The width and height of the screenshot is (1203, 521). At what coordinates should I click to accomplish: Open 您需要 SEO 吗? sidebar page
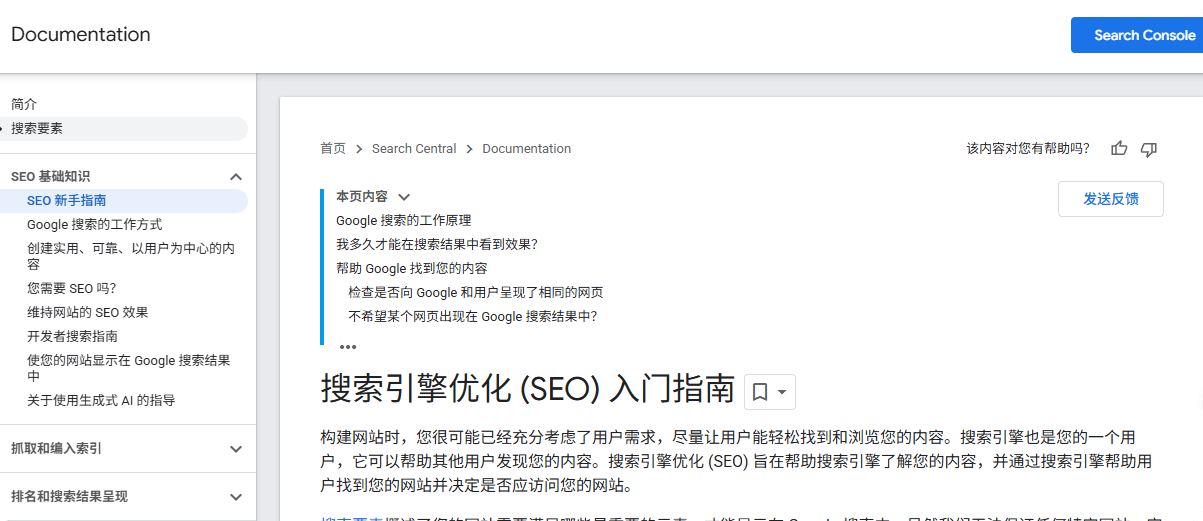tap(71, 288)
